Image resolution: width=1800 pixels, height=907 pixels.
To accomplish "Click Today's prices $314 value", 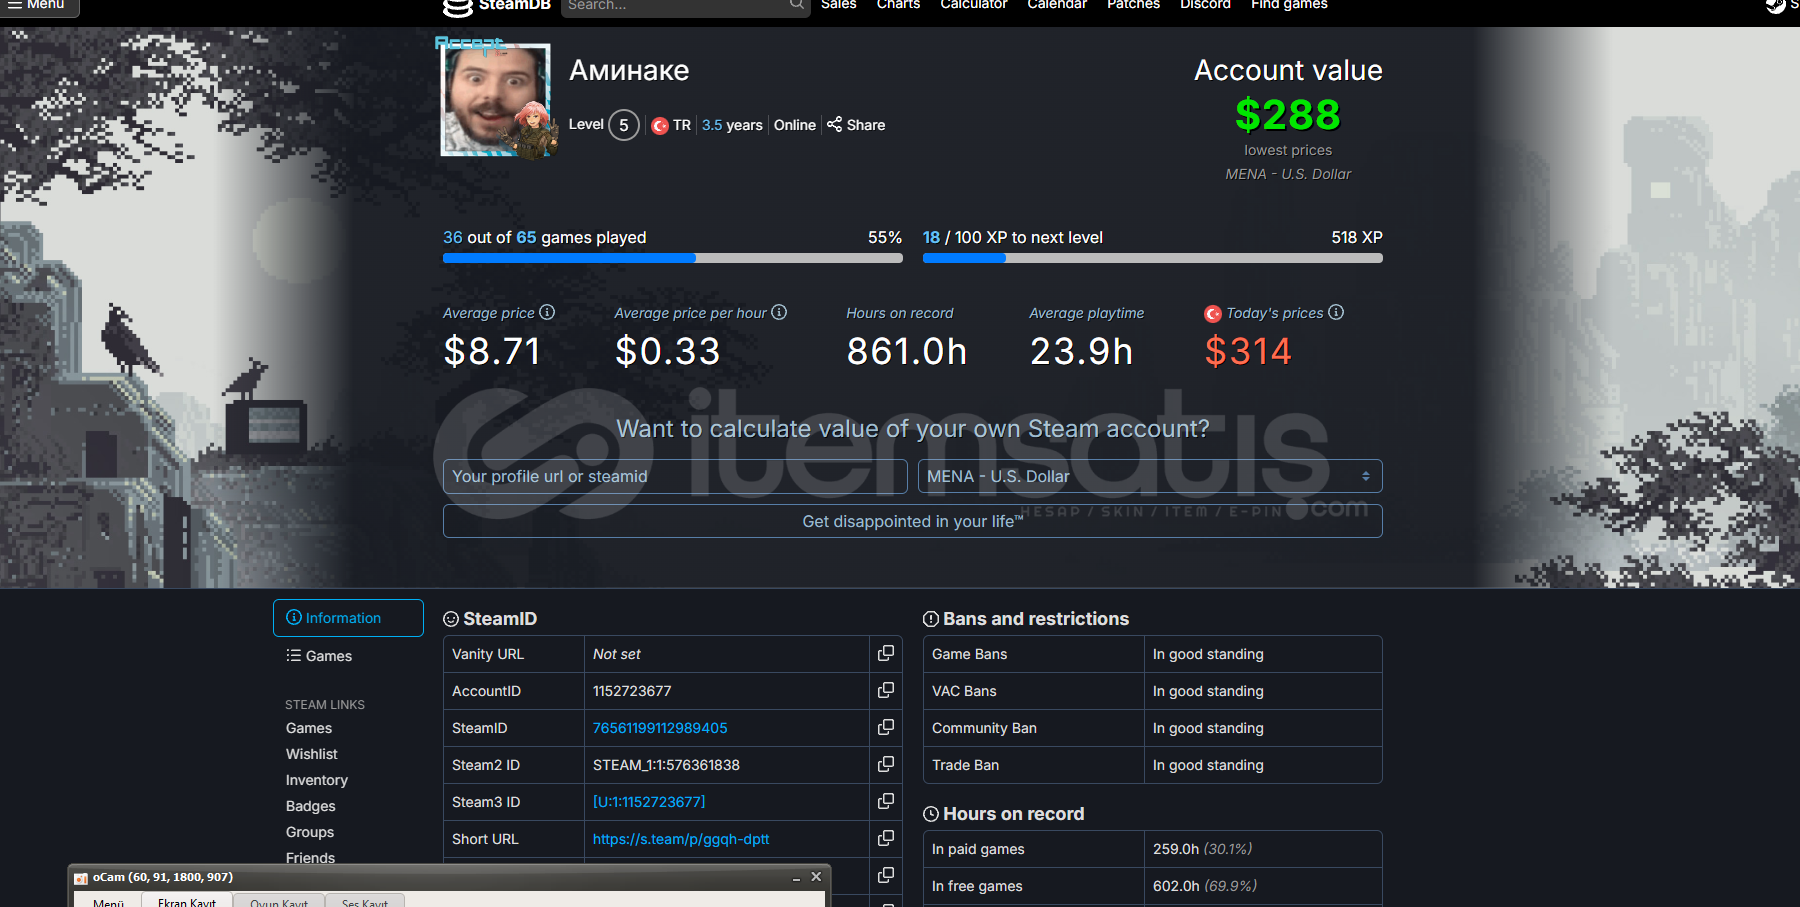I will pos(1248,351).
